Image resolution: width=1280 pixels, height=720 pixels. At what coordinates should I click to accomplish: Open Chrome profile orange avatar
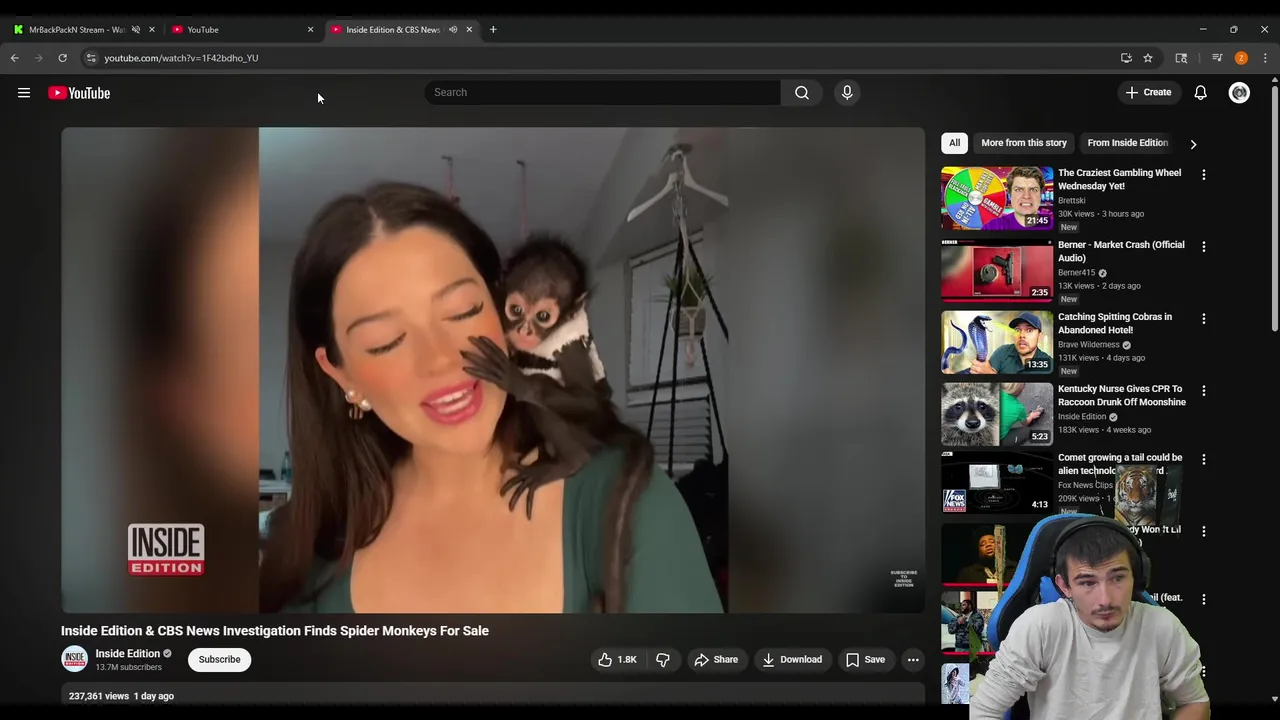[1241, 58]
